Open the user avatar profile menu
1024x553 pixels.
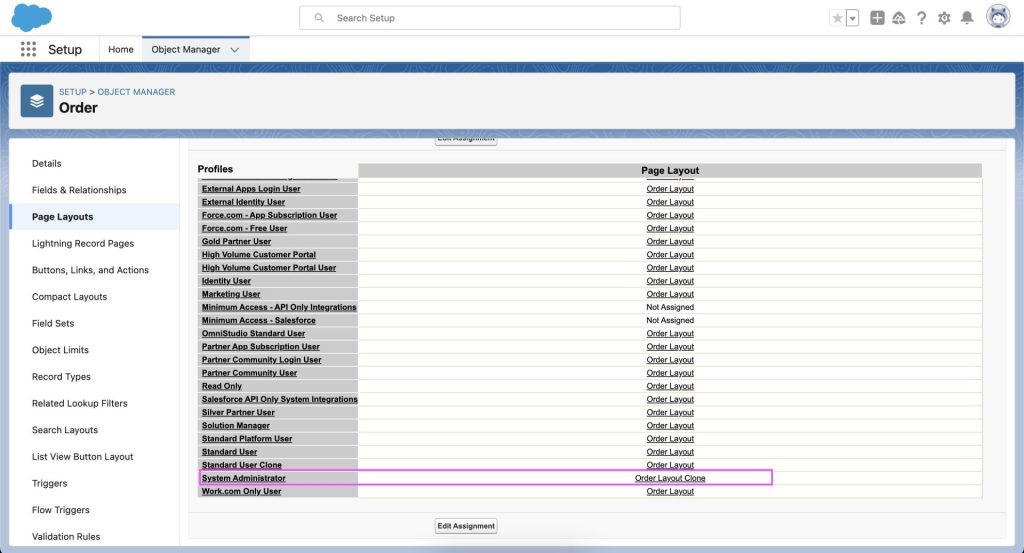tap(997, 17)
